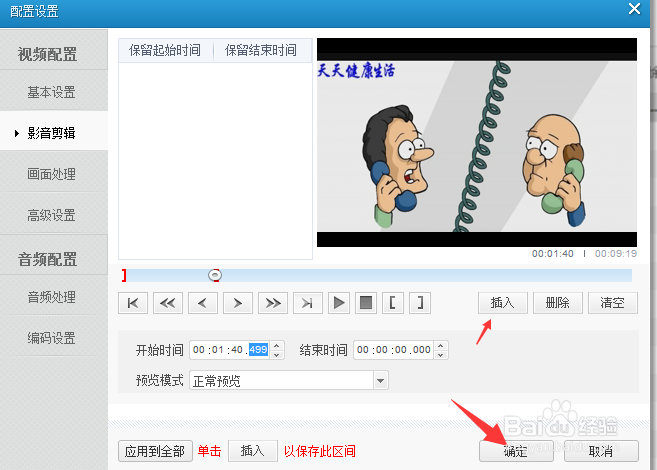Screen dimensions: 657x470
Task: Click the 清空 button
Action: pyautogui.click(x=613, y=303)
